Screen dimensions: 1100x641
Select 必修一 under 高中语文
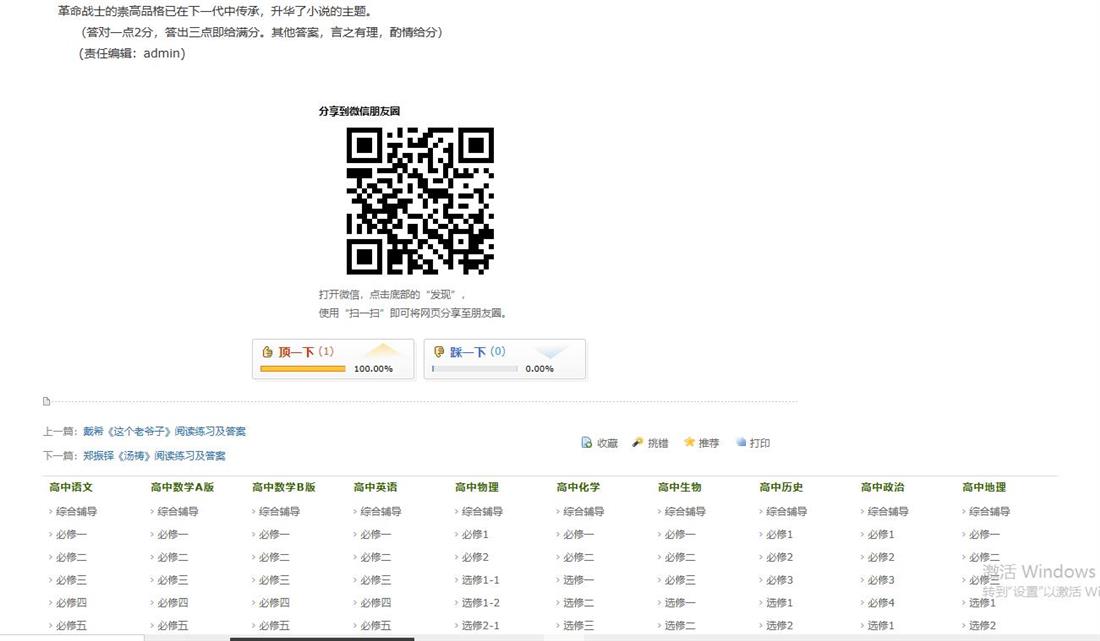[x=71, y=534]
